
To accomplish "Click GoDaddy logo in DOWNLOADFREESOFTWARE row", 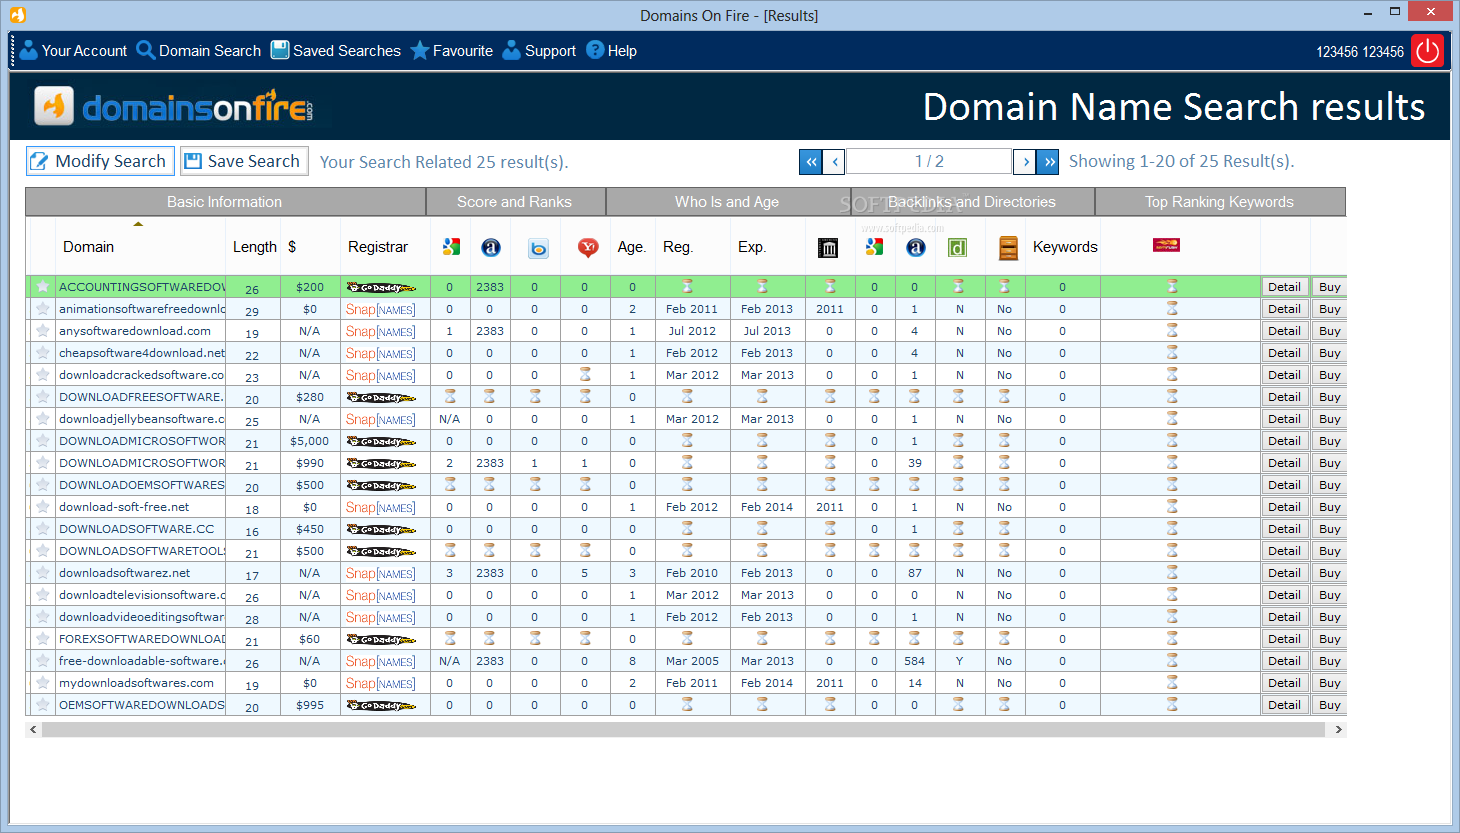I will pos(381,397).
